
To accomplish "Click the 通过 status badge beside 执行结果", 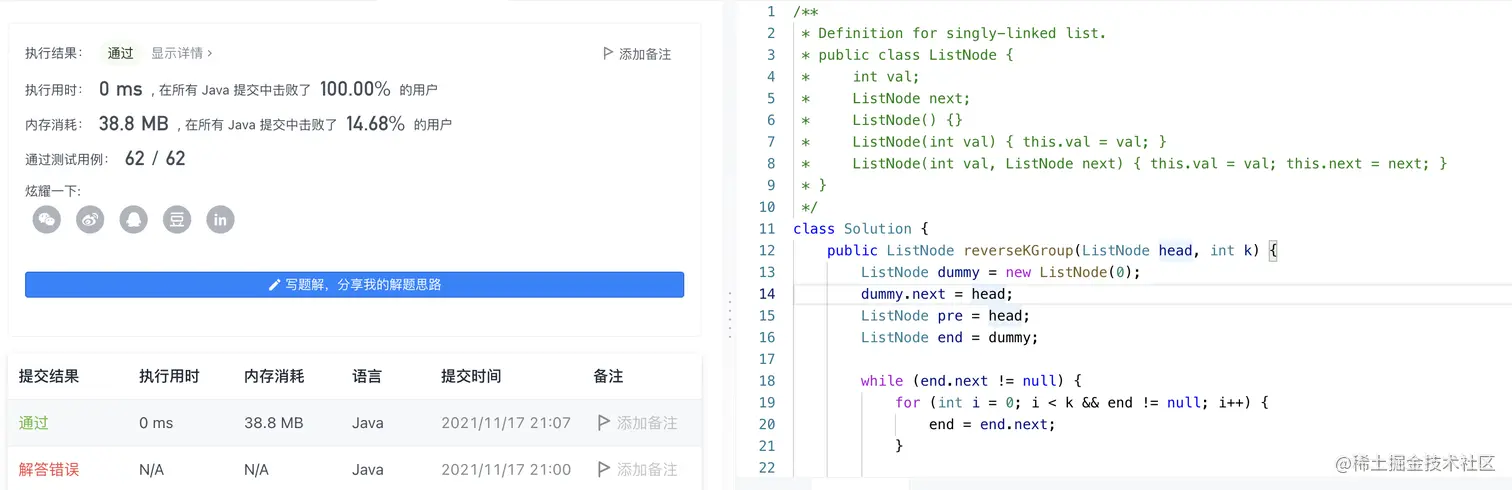I will point(120,53).
